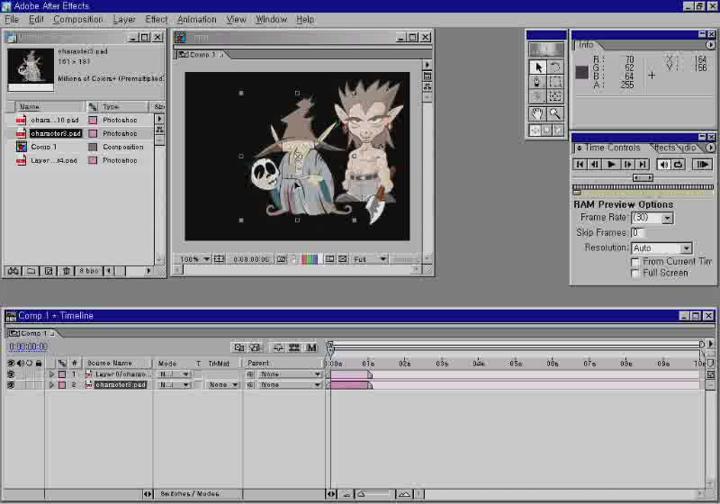The image size is (720, 504).
Task: Open the Effect menu
Action: pos(156,19)
